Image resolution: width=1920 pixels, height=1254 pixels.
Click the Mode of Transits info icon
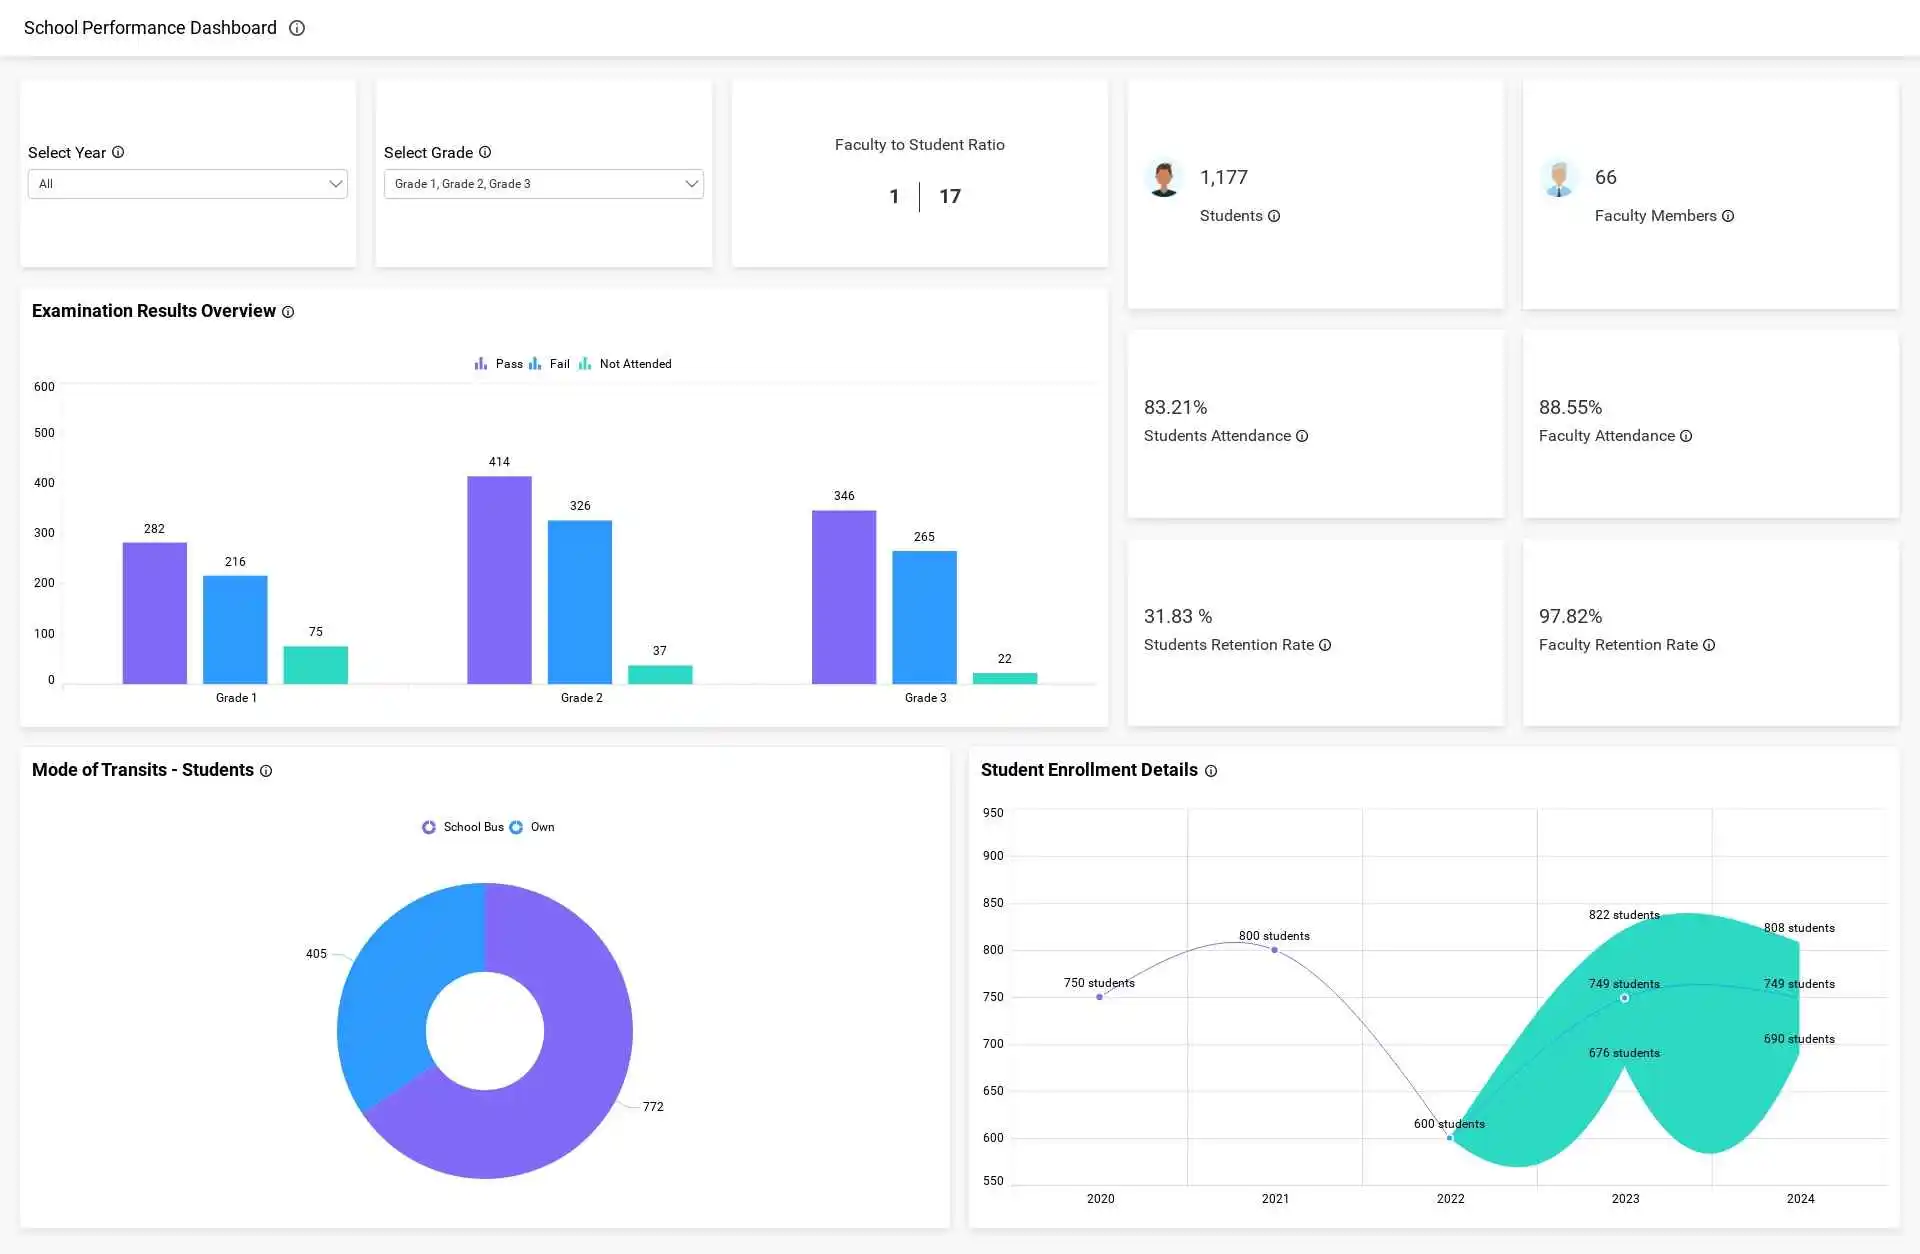265,771
